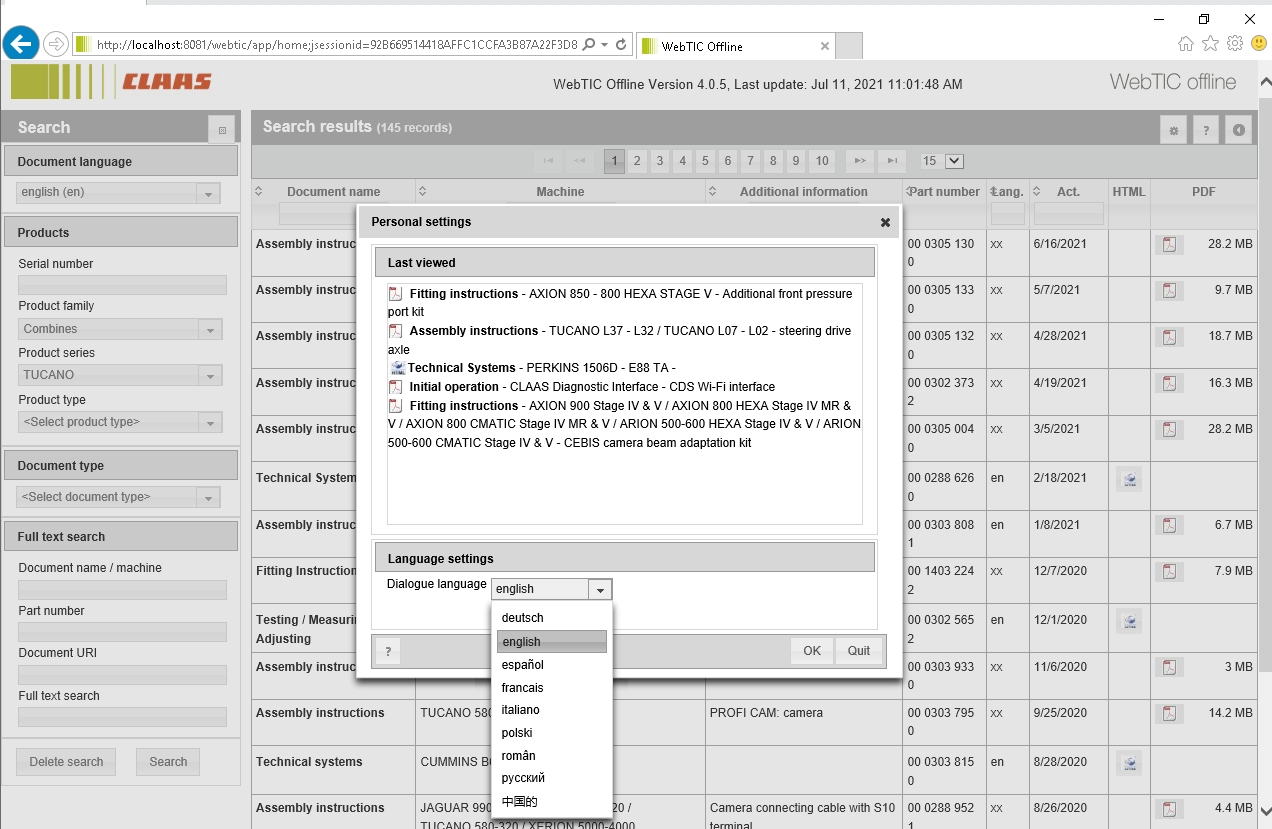Select deutsch from the language list
Screen dimensions: 1272x829
click(523, 618)
